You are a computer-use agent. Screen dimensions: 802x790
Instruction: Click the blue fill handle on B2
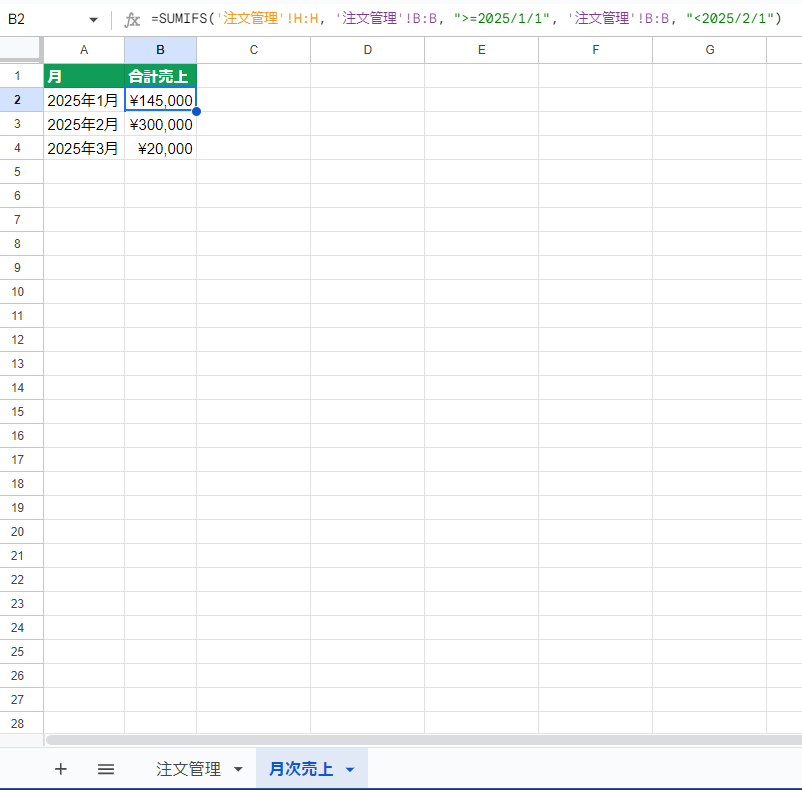196,111
